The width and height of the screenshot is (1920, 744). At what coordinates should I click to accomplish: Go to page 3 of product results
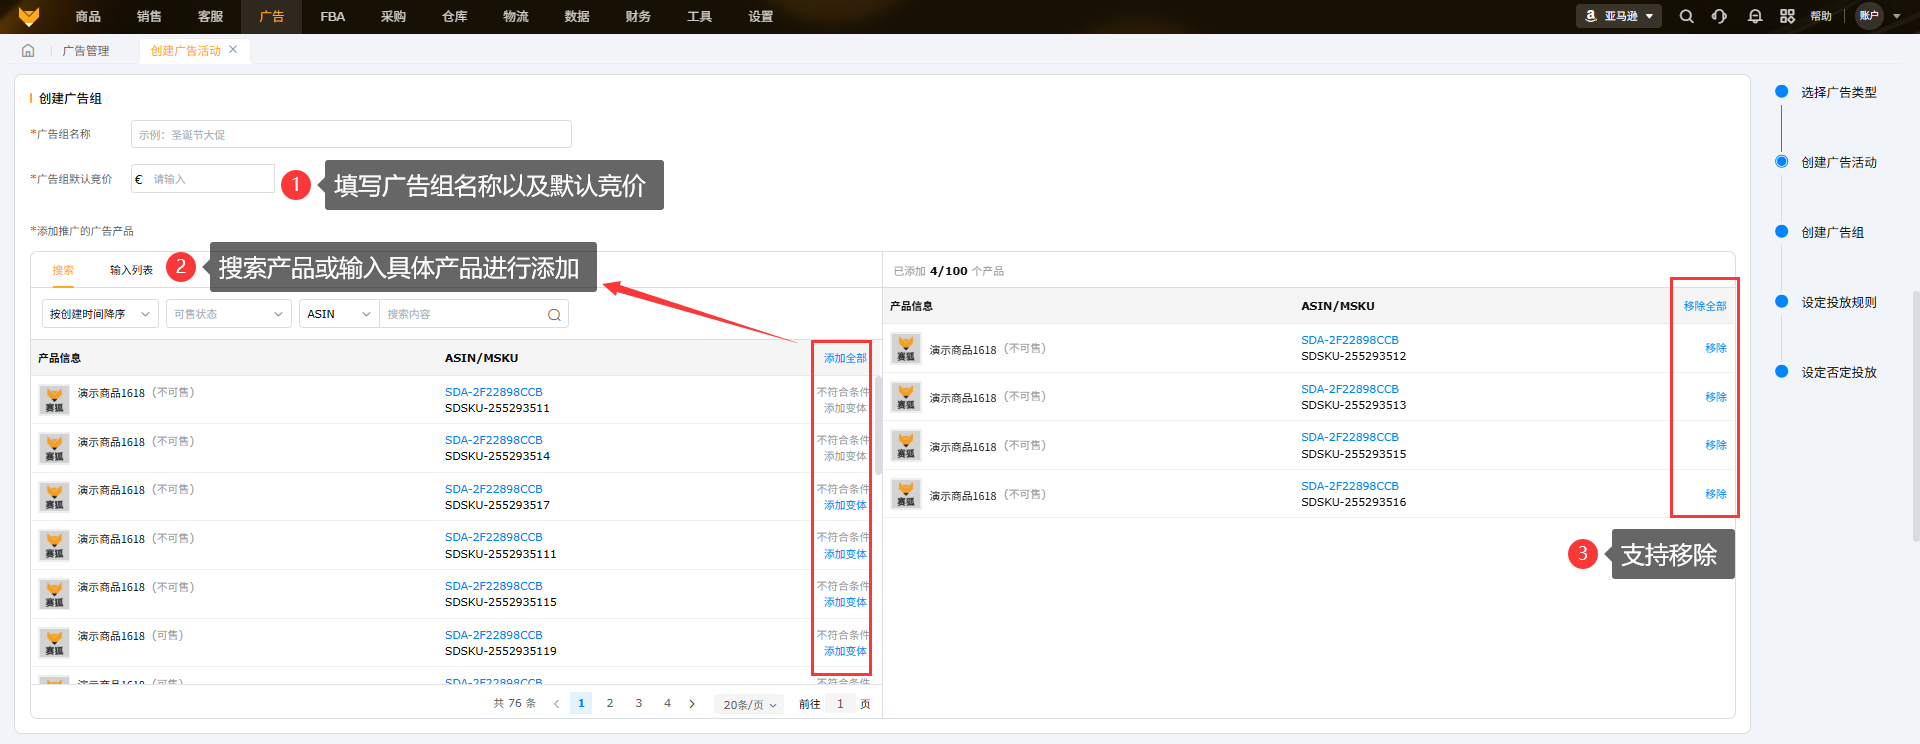click(x=639, y=703)
